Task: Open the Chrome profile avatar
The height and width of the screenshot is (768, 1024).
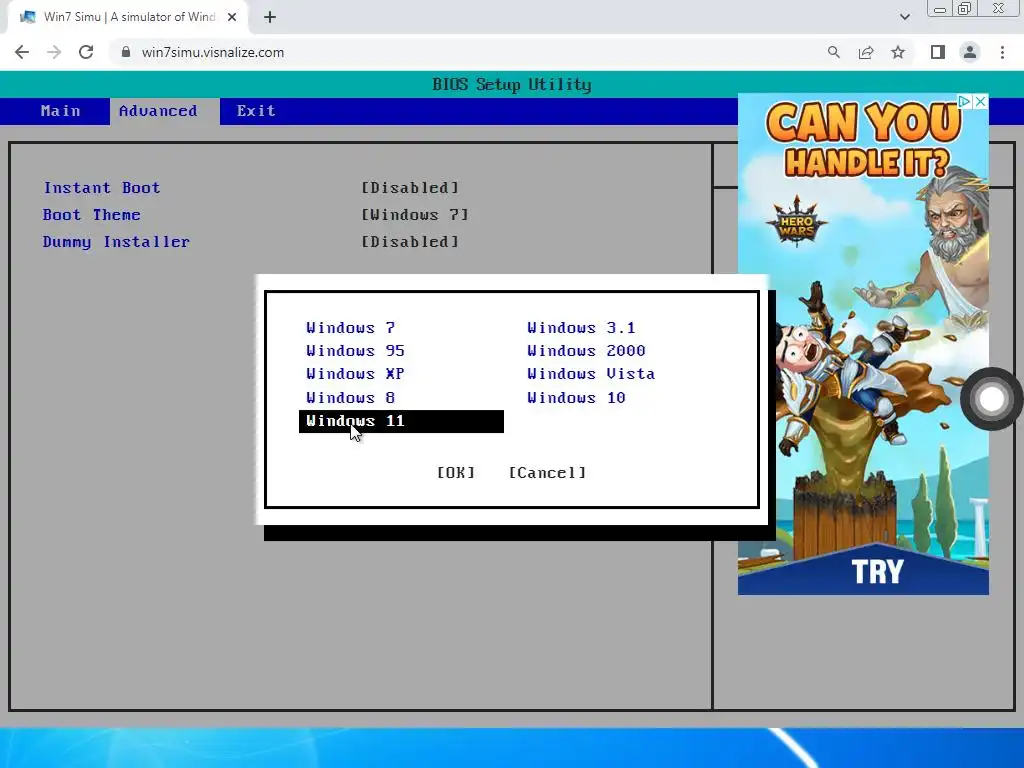Action: 970,52
